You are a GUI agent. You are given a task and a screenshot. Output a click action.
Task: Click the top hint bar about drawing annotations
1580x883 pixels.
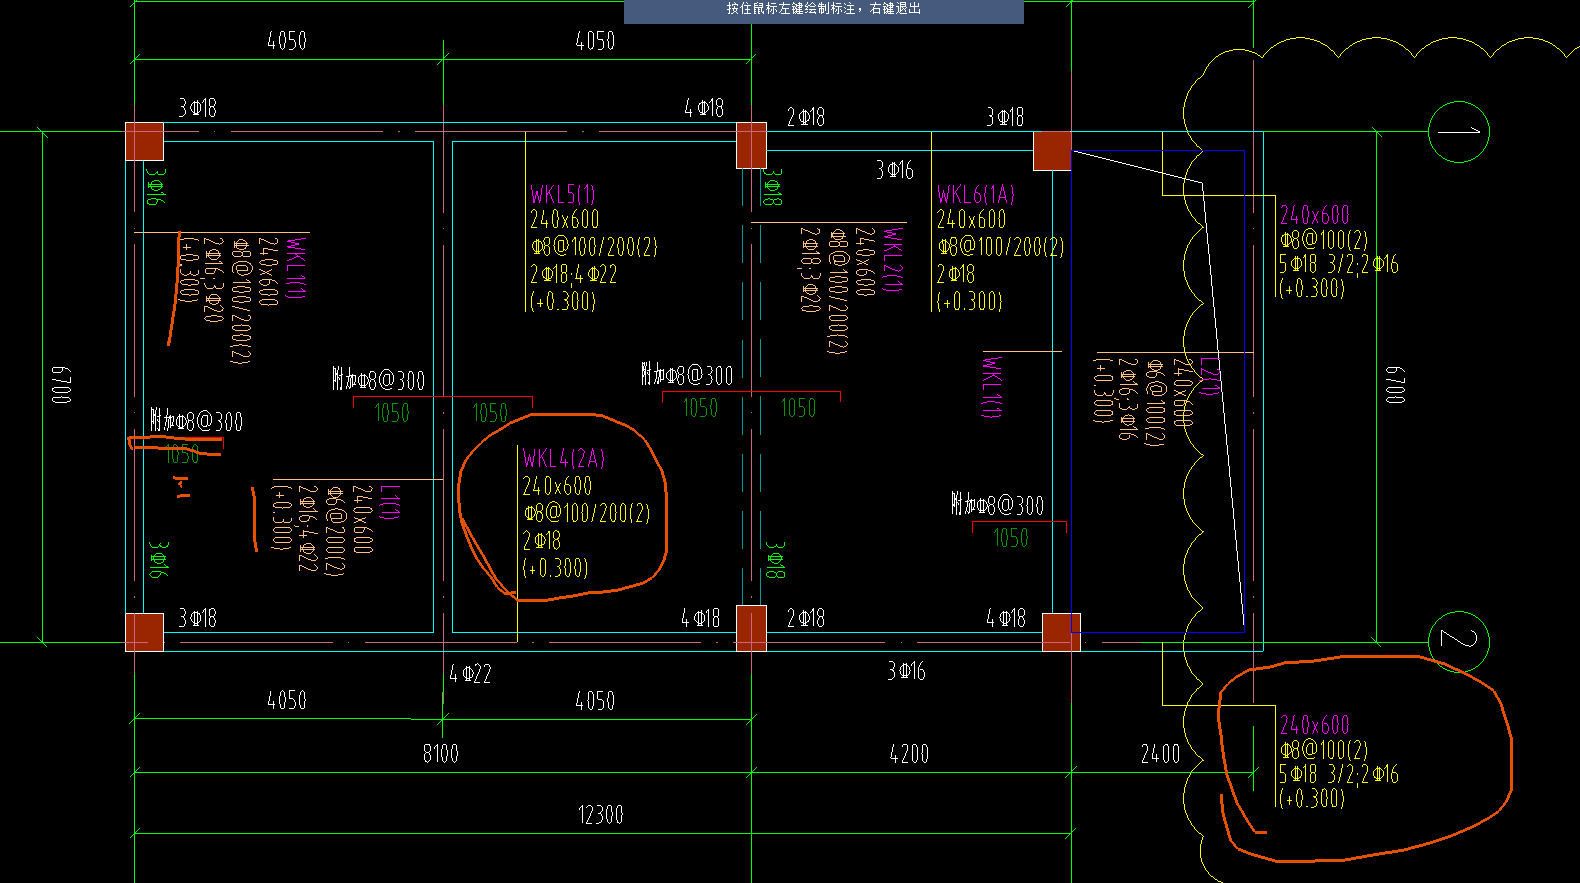click(823, 10)
